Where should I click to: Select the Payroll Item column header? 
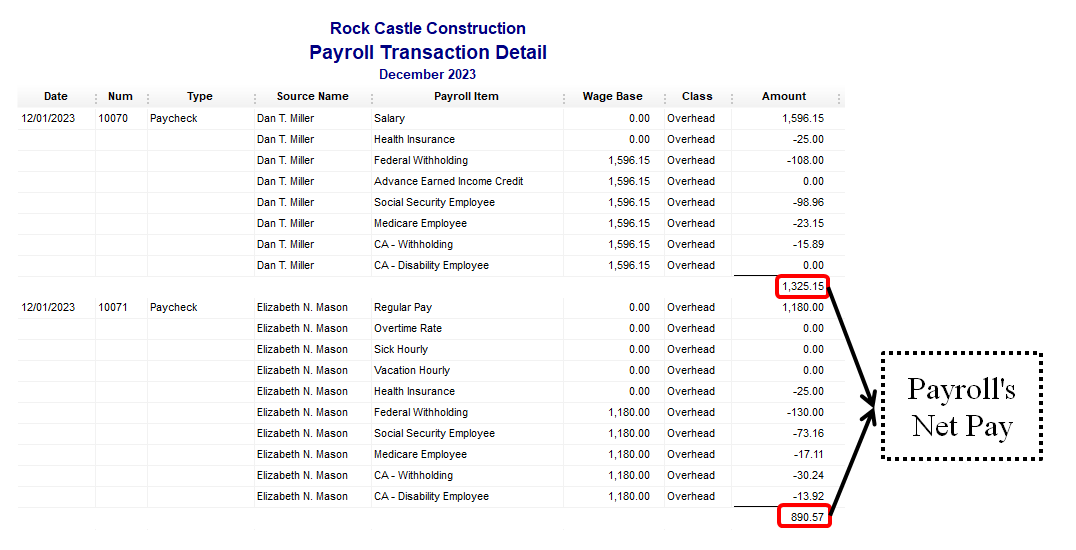click(x=466, y=97)
